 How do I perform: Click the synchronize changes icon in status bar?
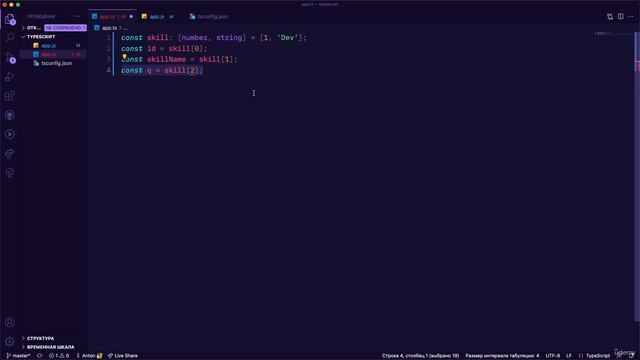(40, 356)
